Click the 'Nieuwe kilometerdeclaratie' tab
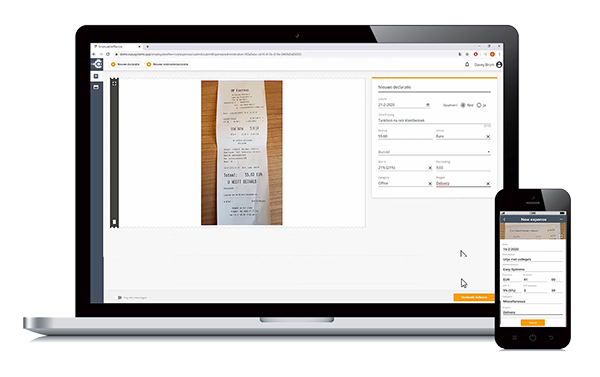Screen dimensions: 600x377 [168, 64]
